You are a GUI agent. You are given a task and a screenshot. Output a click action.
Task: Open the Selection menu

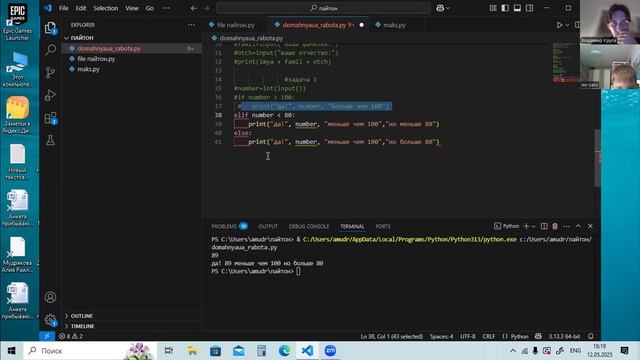tap(105, 8)
